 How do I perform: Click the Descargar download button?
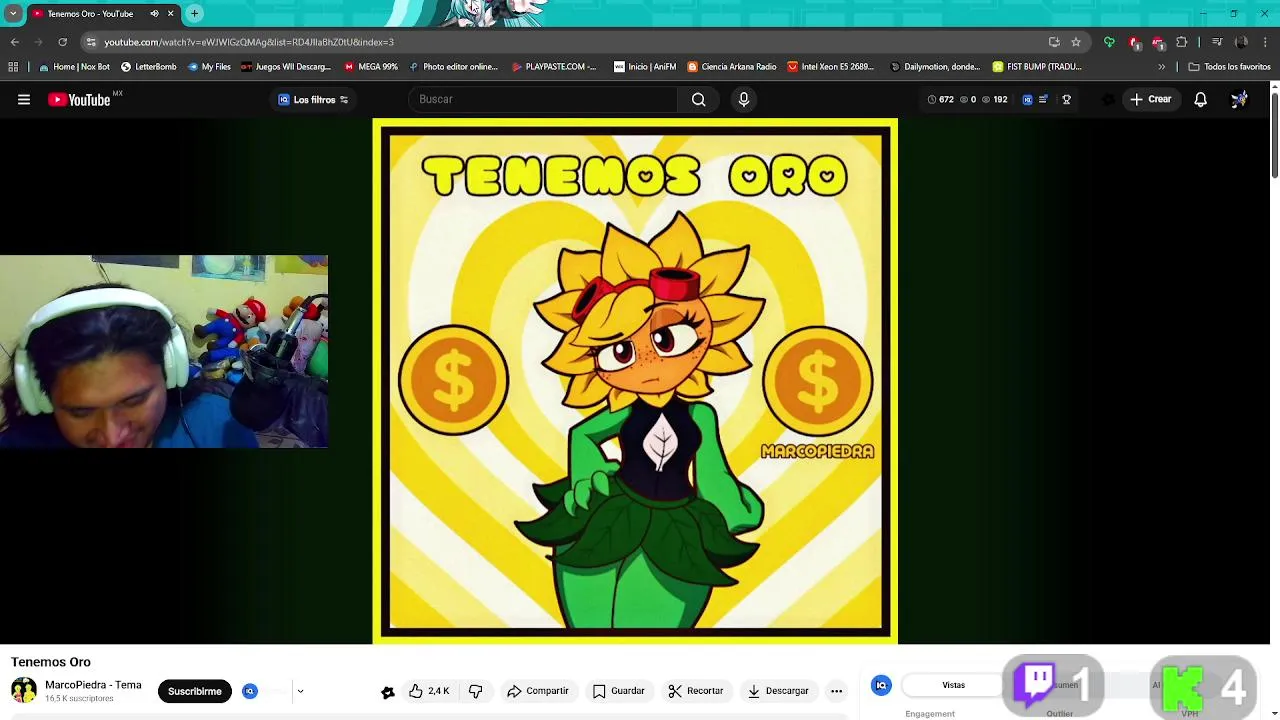coord(778,691)
